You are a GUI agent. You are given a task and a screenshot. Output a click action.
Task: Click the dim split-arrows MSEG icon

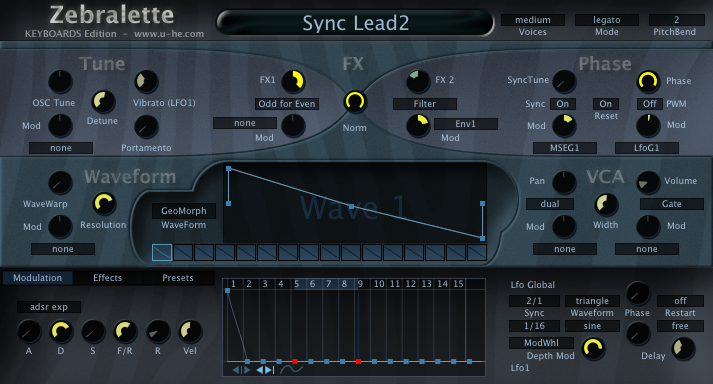(x=241, y=370)
